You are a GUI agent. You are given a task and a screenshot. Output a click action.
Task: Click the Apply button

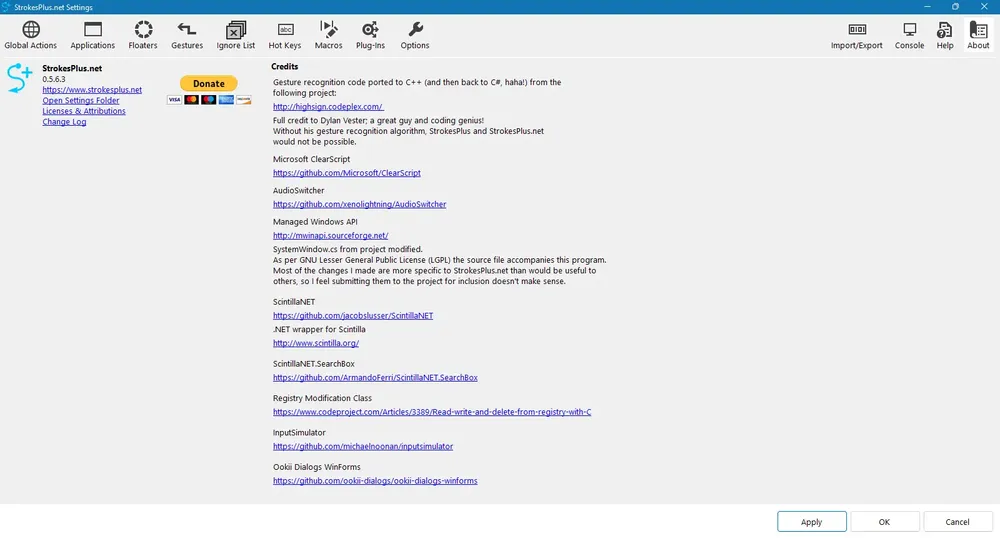click(x=811, y=521)
